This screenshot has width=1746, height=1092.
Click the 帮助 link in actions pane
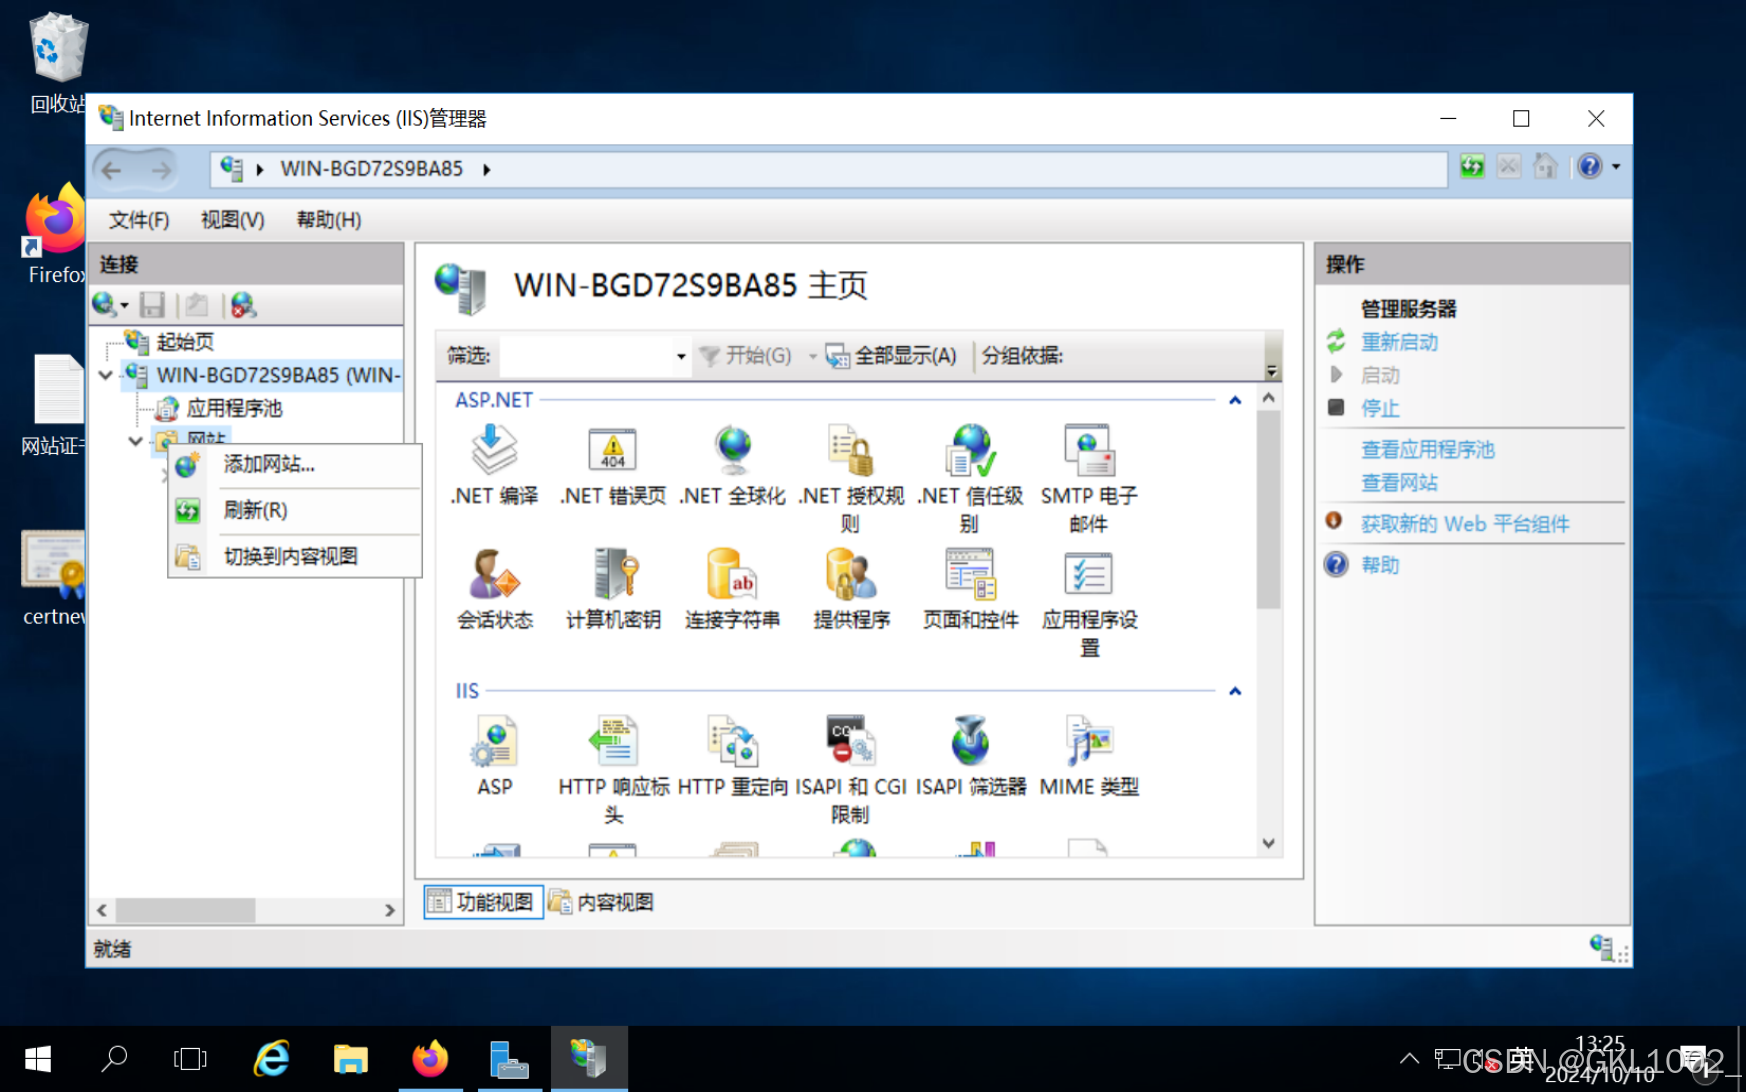[x=1380, y=565]
